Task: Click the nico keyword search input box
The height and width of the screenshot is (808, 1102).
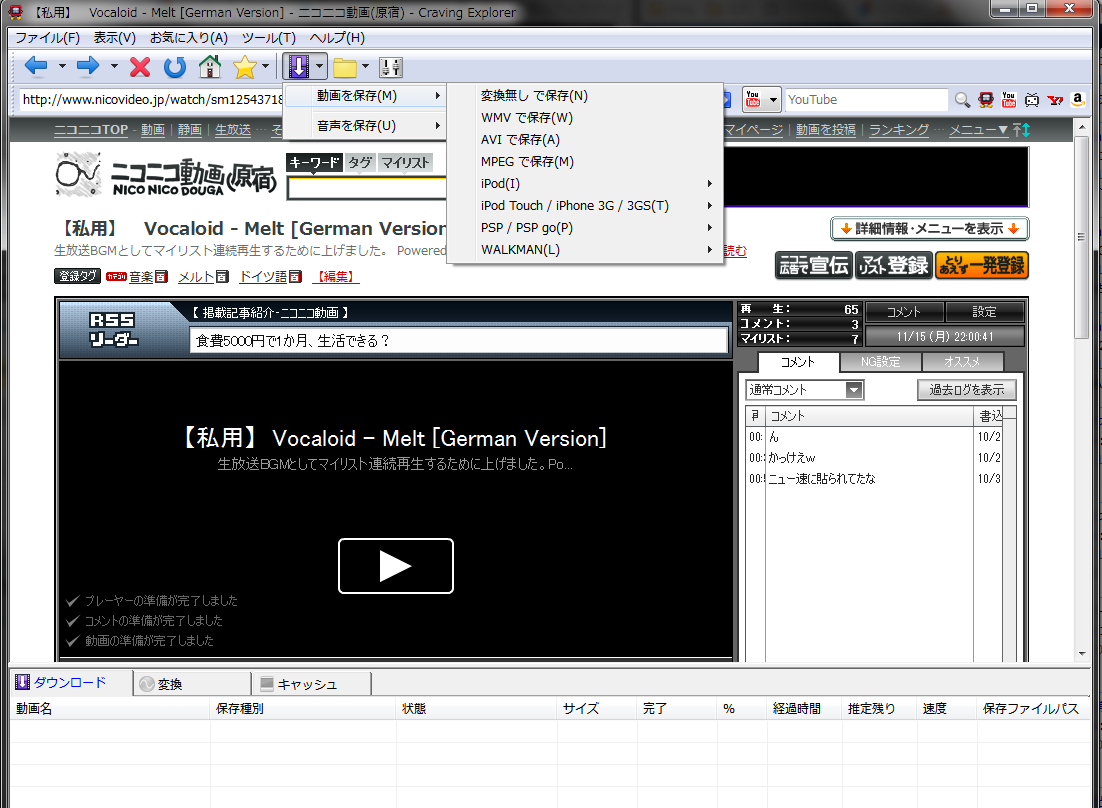Action: [367, 188]
